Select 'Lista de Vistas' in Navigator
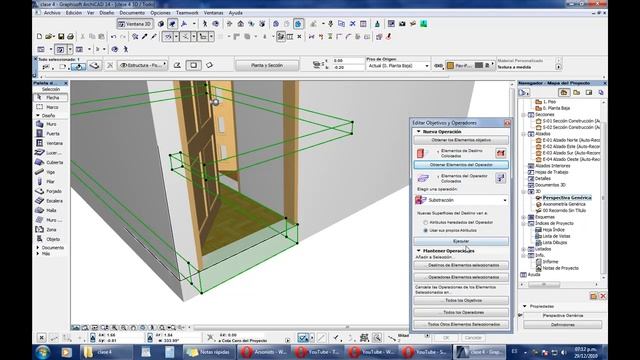The width and height of the screenshot is (640, 360). 556,236
